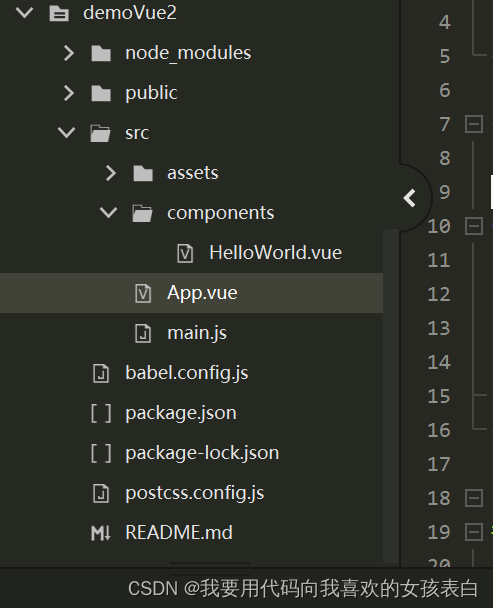The height and width of the screenshot is (608, 493).
Task: Click the HelloWorld.vue file icon
Action: coord(185,254)
